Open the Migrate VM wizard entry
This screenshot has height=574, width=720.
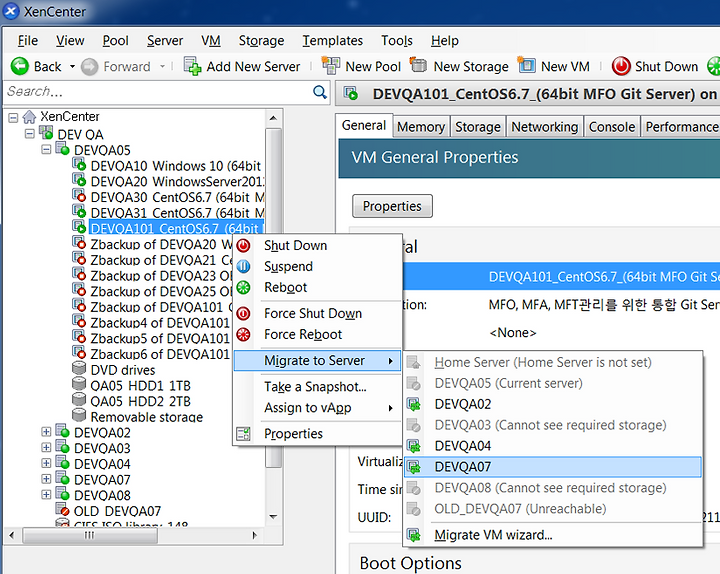[553, 535]
